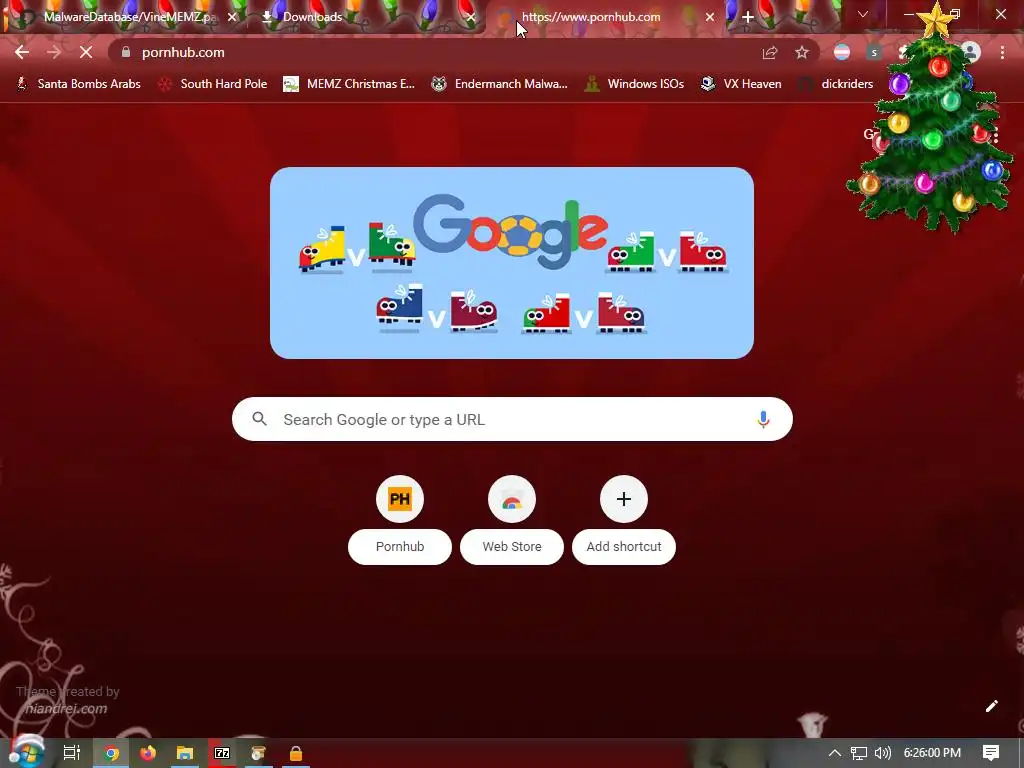This screenshot has width=1024, height=768.
Task: Open the Windows Start button
Action: (x=26, y=753)
